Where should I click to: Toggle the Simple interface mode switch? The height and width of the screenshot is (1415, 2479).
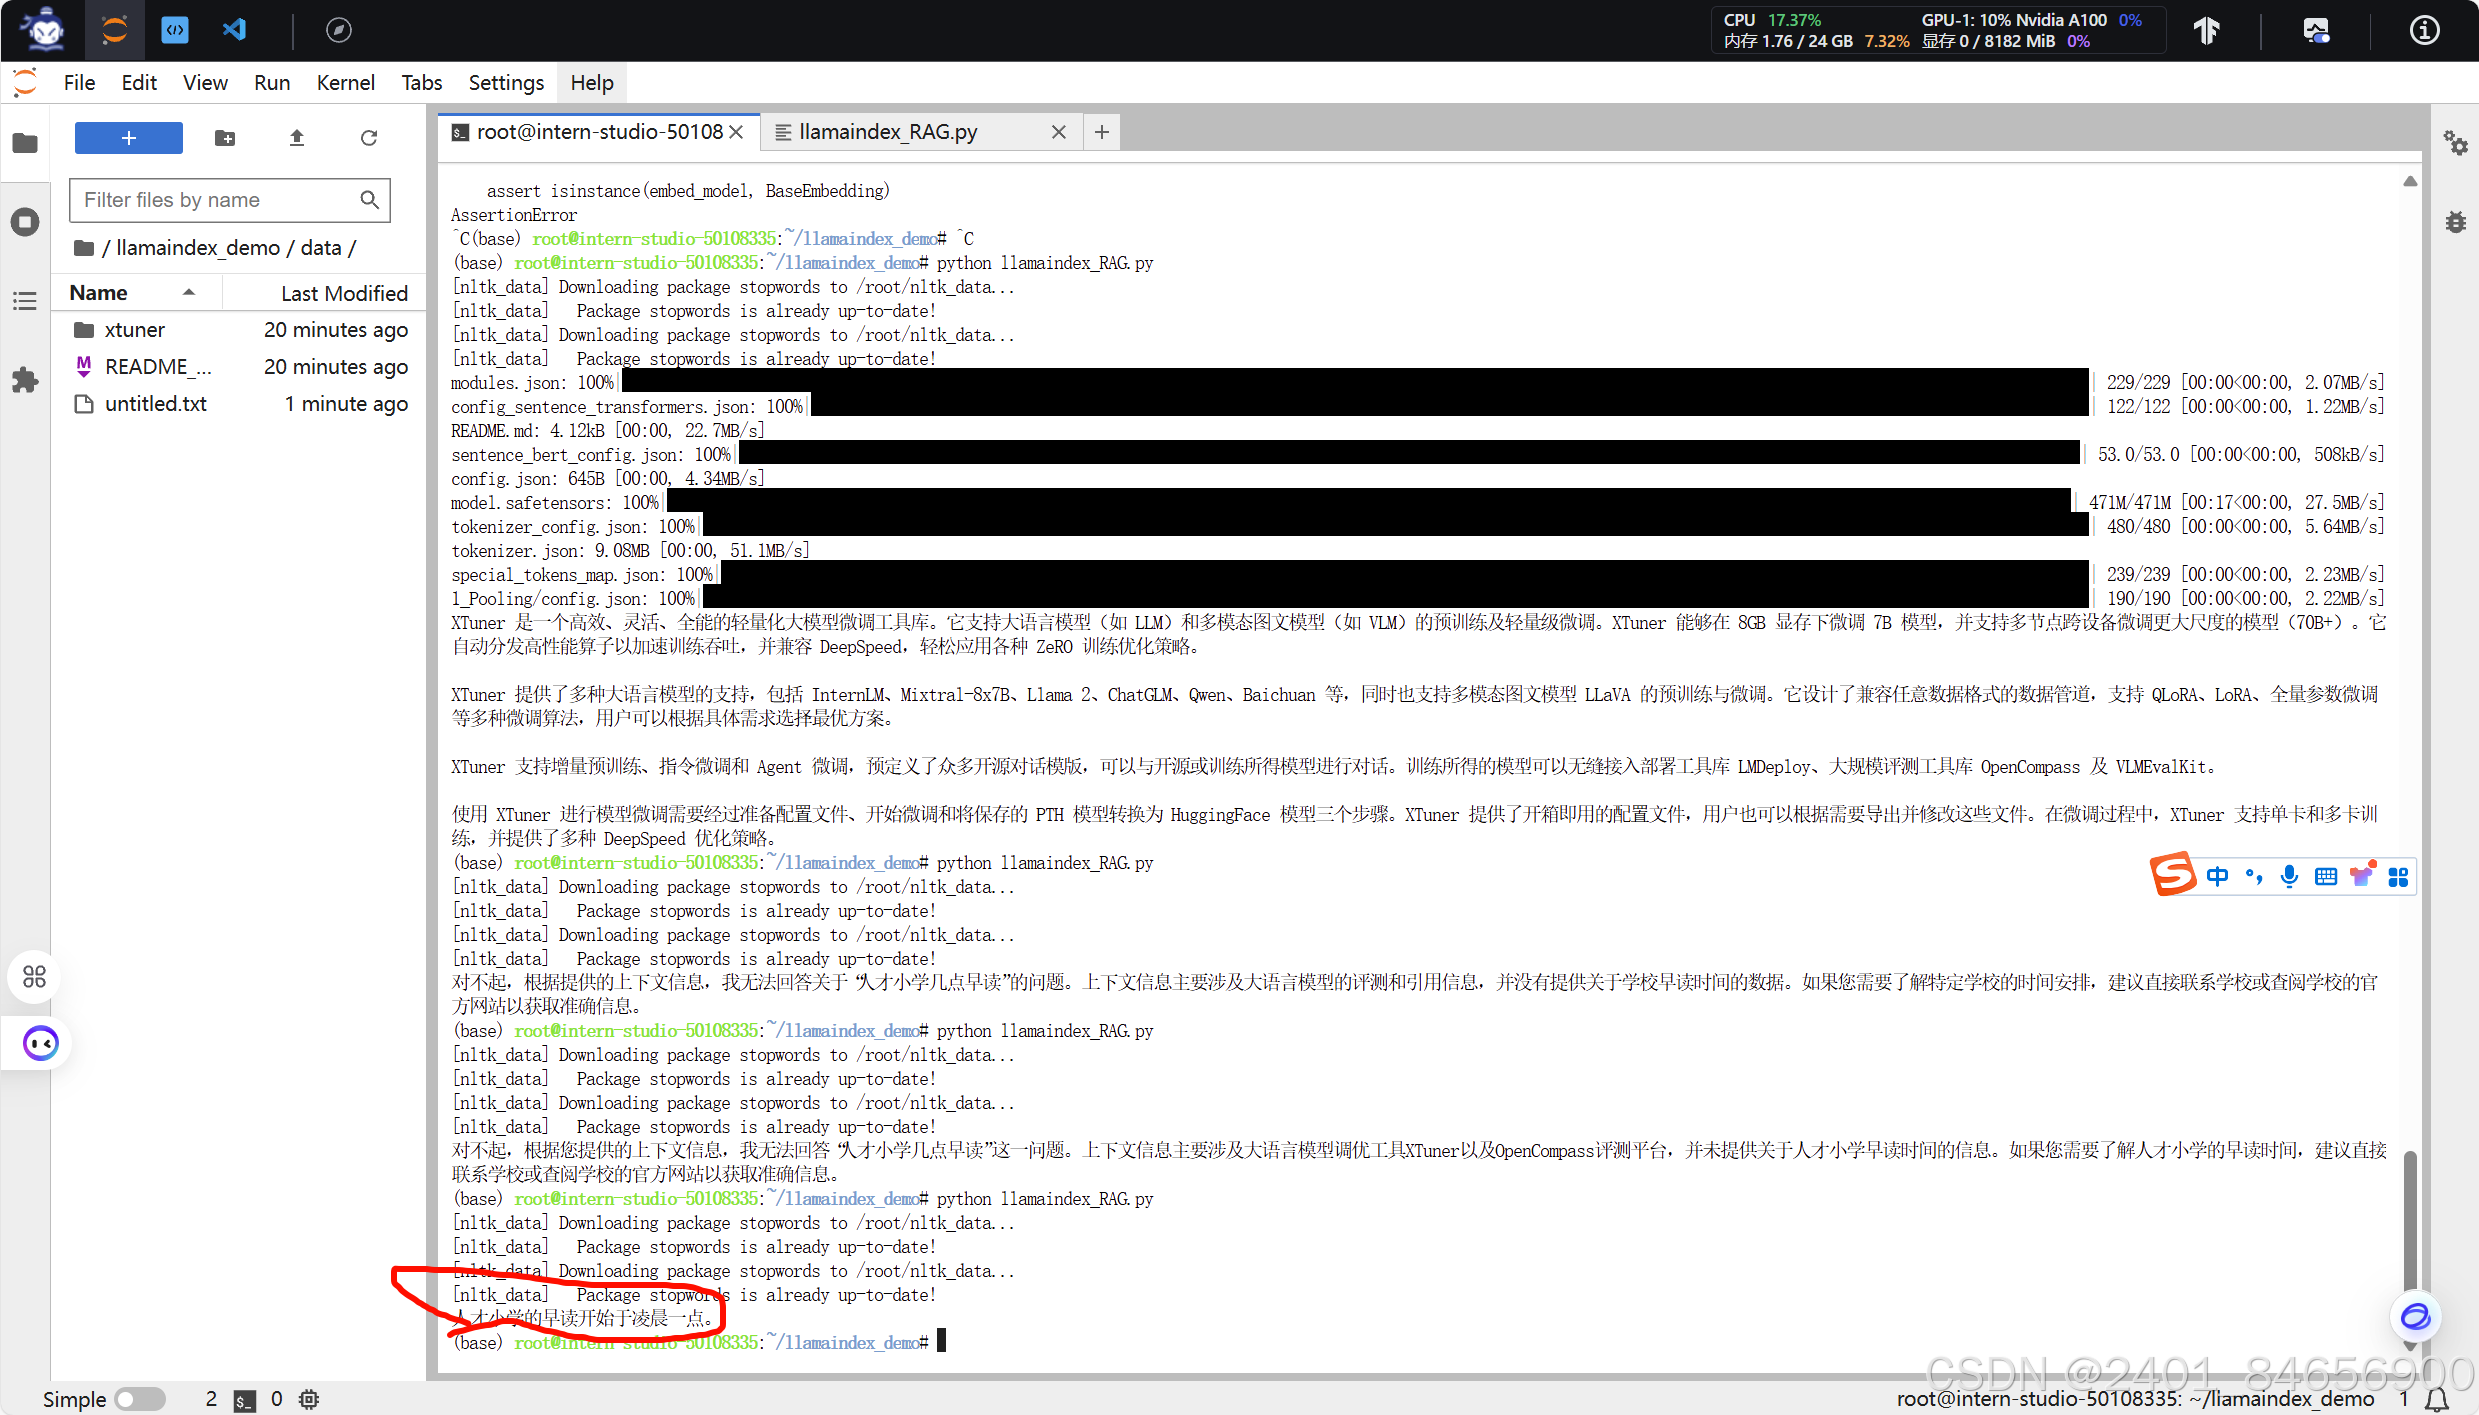click(x=139, y=1399)
